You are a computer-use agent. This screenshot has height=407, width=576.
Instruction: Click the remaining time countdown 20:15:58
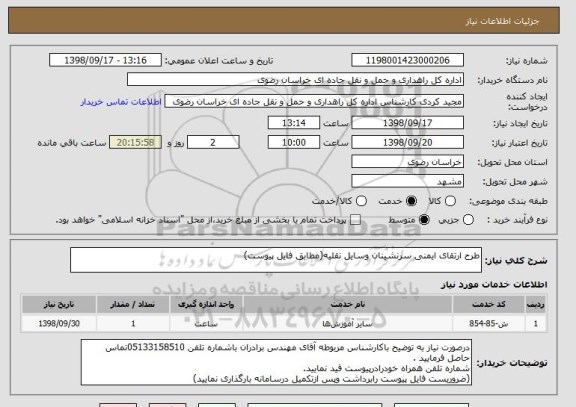coord(136,142)
